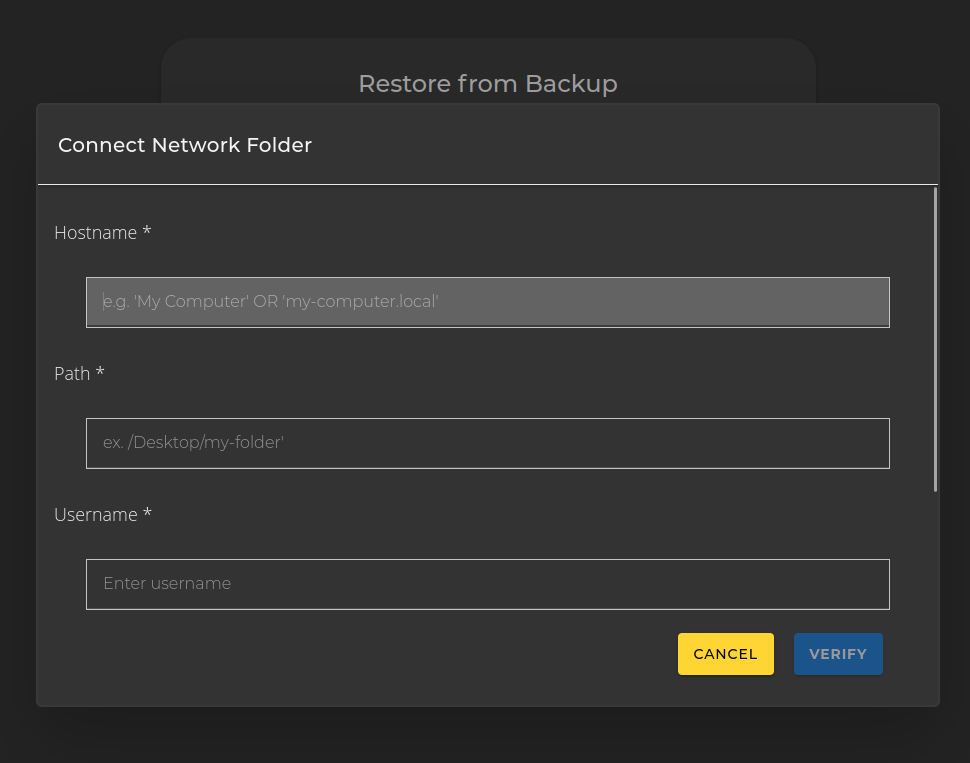Click the required asterisk beside Path
The image size is (970, 763).
tap(100, 374)
